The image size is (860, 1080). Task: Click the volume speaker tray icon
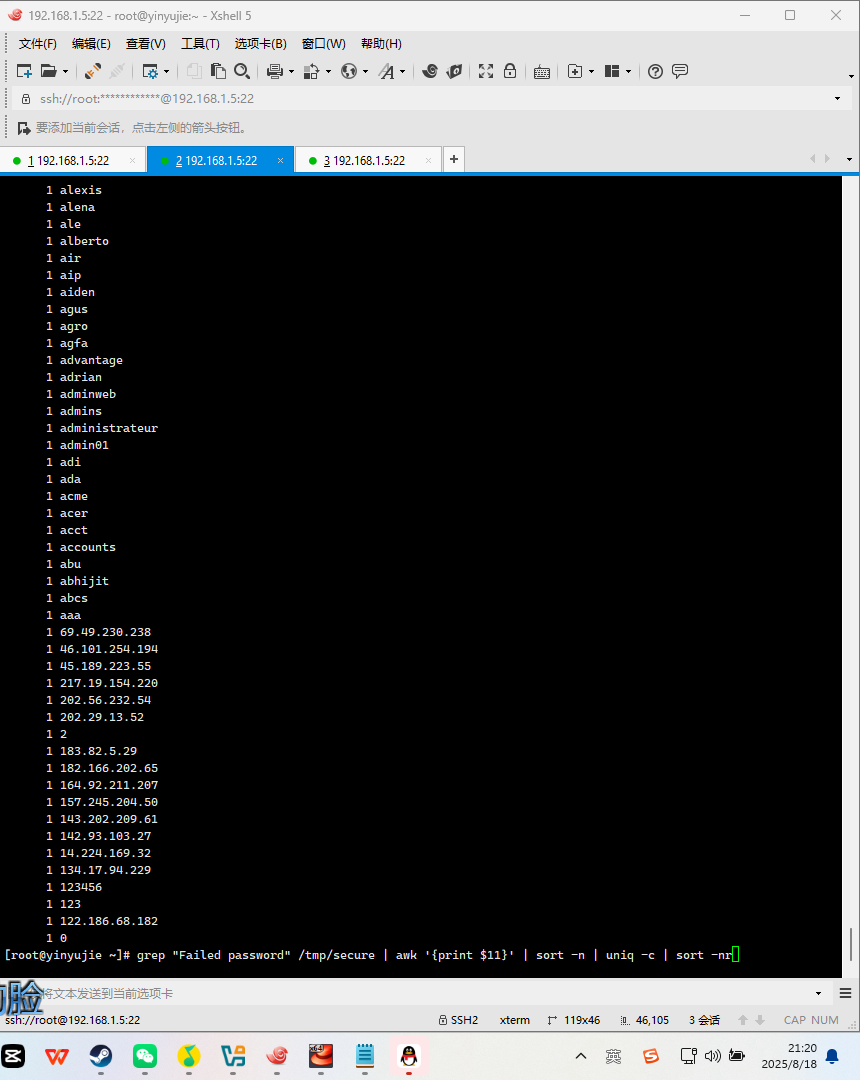pos(713,1056)
